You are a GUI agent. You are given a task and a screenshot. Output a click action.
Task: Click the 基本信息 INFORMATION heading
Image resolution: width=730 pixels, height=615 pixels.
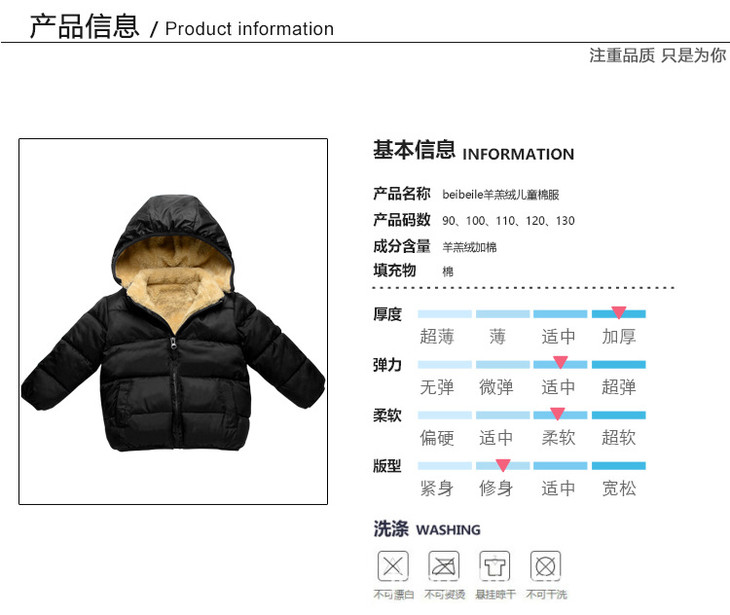473,150
